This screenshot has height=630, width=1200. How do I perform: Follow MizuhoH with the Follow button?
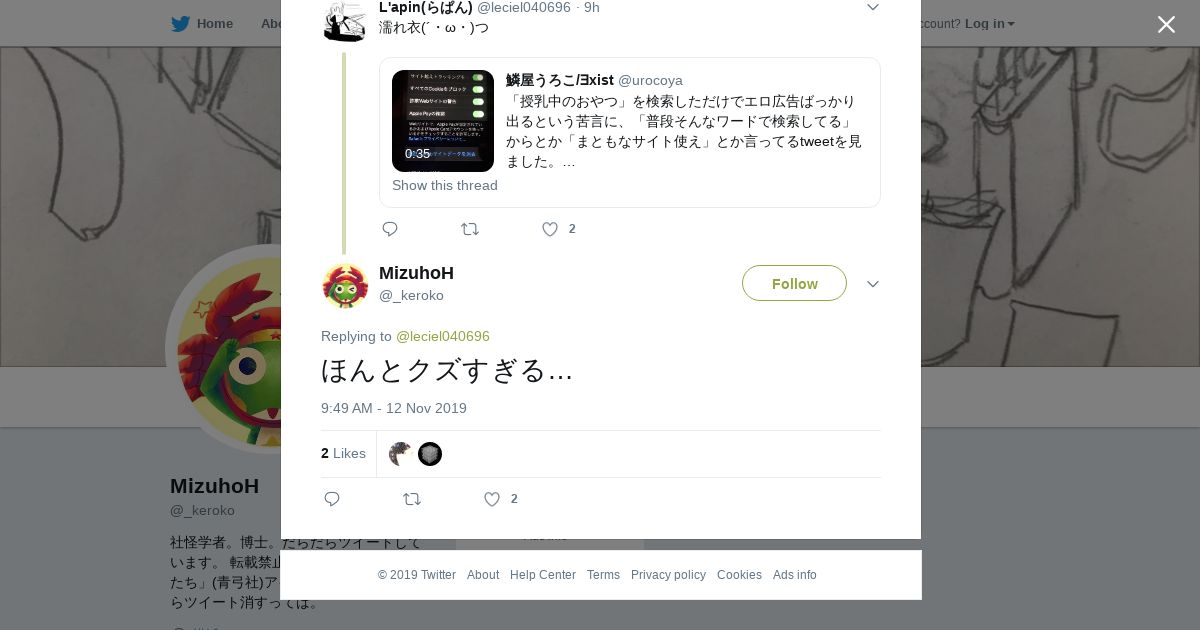794,283
